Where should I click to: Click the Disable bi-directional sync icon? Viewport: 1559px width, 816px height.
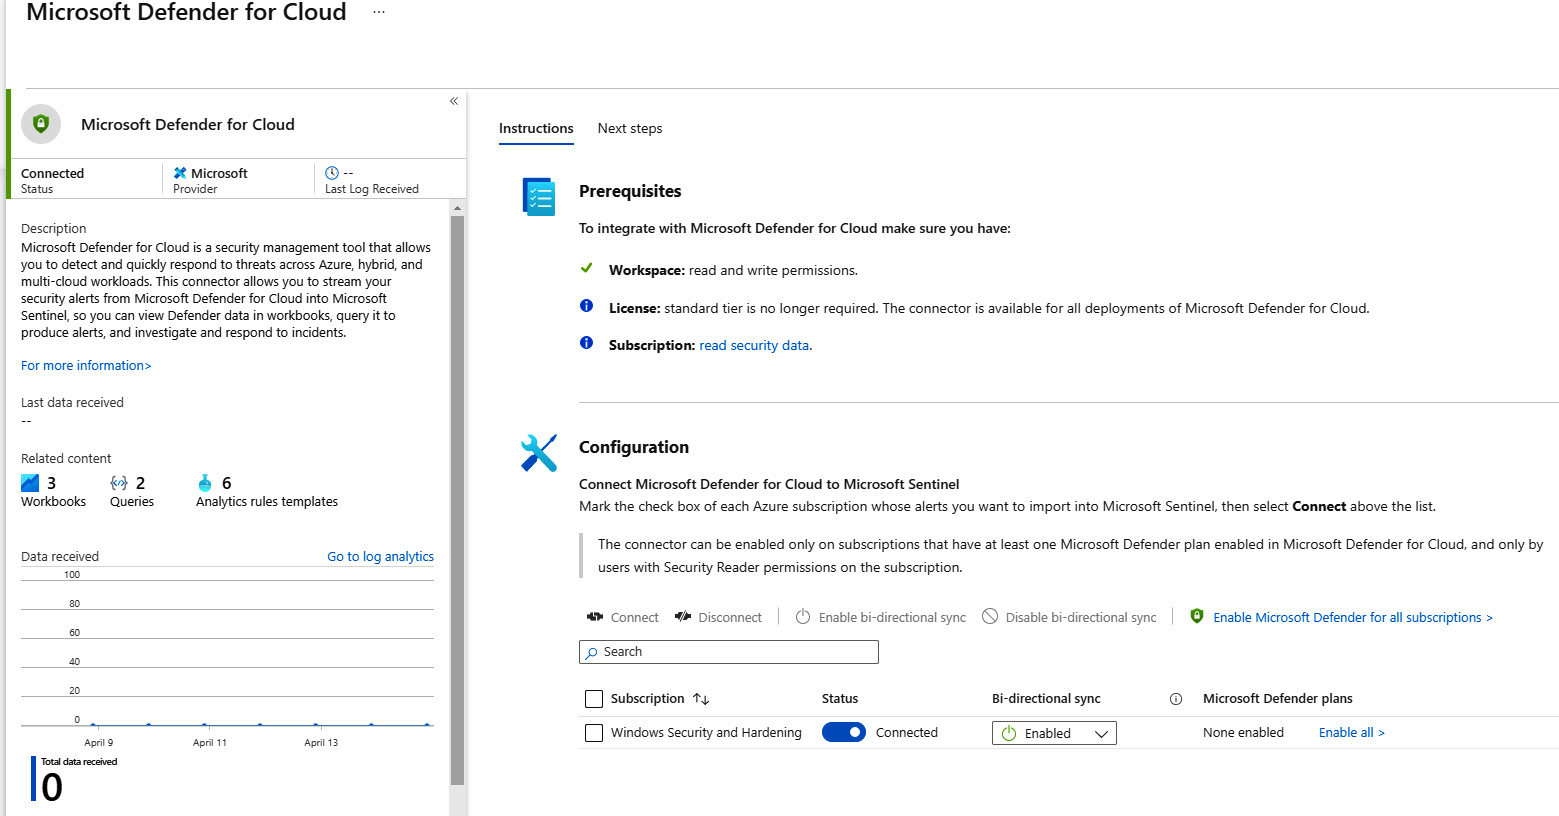click(x=990, y=617)
